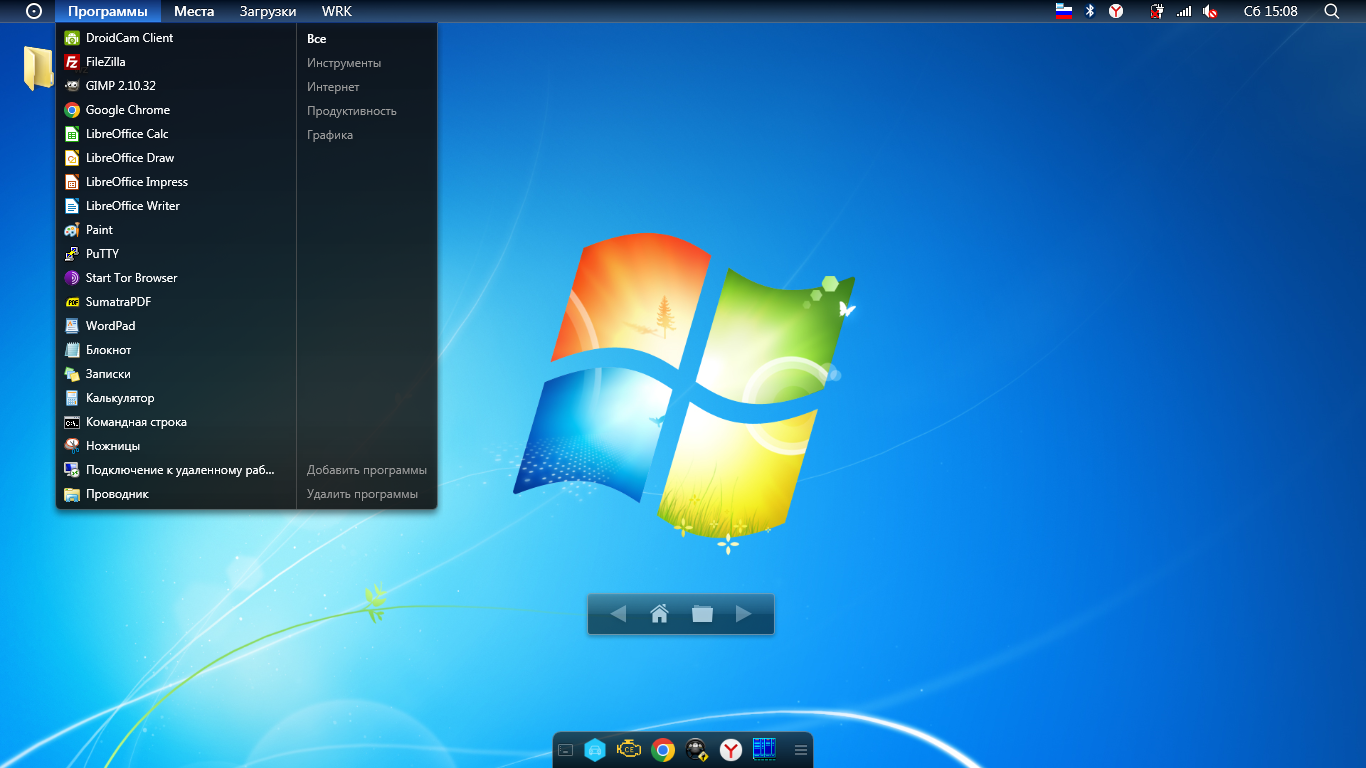Launch Ножницы
Viewport: 1366px width, 768px height.
(x=176, y=446)
